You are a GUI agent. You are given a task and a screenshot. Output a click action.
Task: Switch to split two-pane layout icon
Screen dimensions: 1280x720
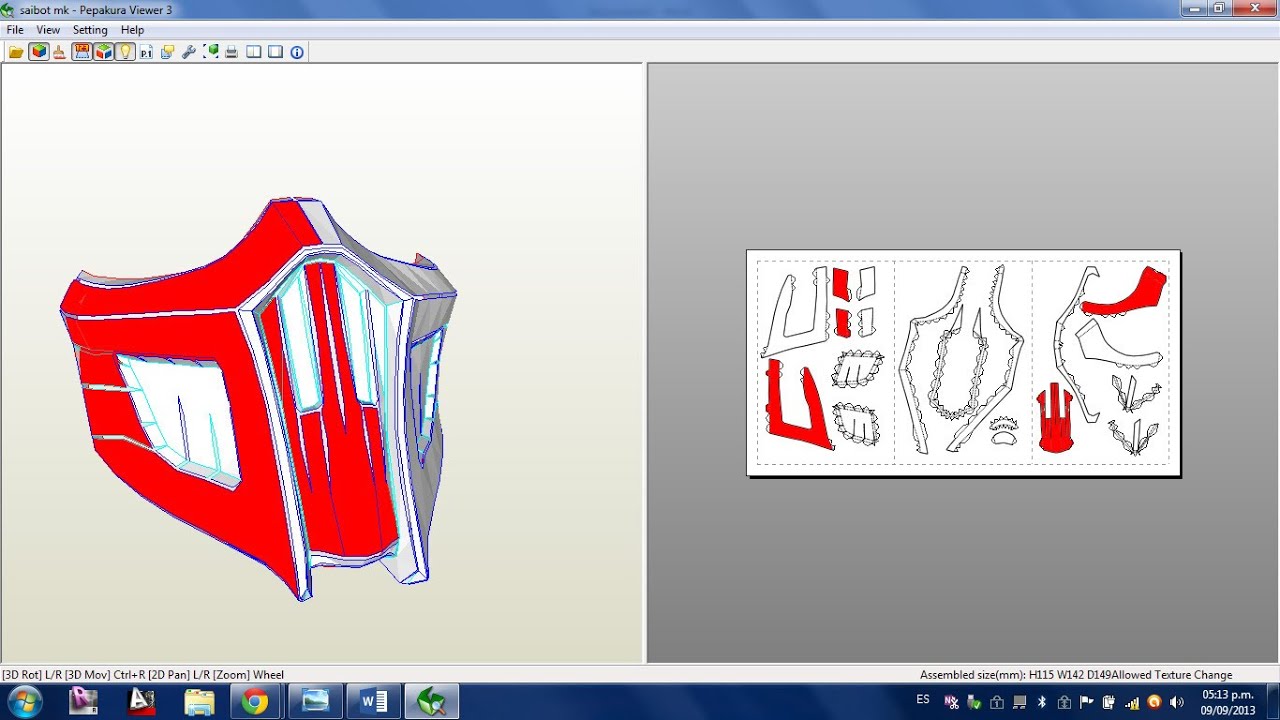(254, 52)
